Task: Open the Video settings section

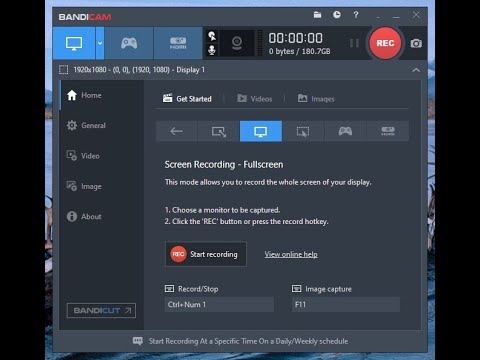Action: [102, 156]
